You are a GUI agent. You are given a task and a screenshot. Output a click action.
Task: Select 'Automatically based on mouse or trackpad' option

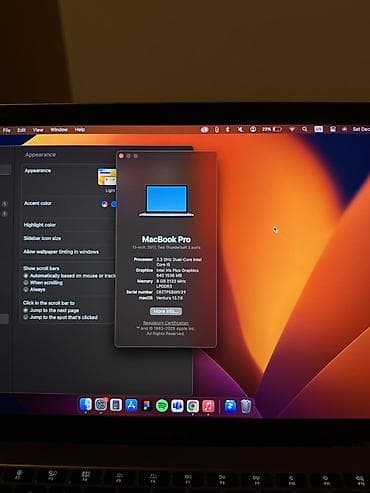click(25, 276)
